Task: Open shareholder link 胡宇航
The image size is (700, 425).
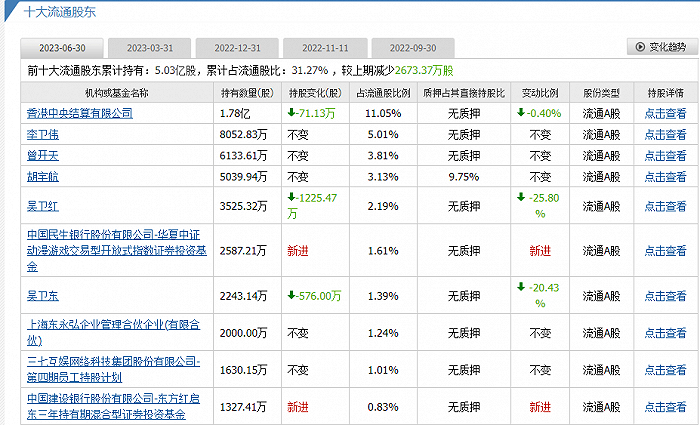Action: (43, 177)
